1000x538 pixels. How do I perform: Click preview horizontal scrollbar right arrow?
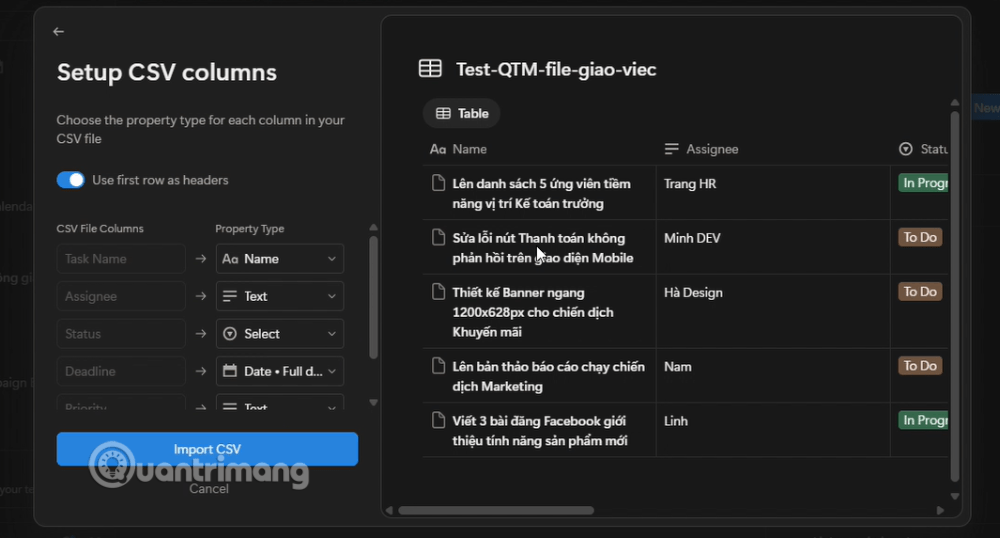940,510
